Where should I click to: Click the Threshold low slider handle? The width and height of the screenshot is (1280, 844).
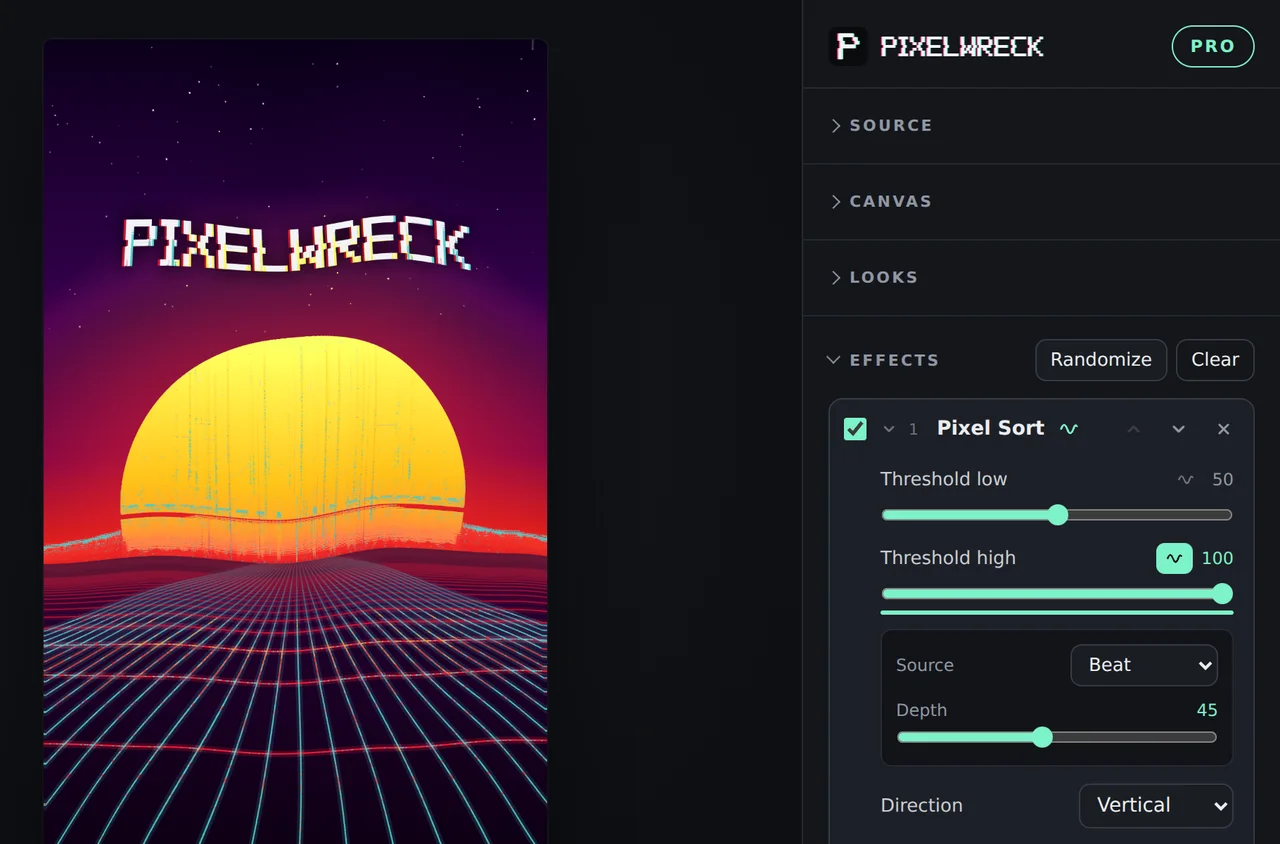pos(1058,515)
